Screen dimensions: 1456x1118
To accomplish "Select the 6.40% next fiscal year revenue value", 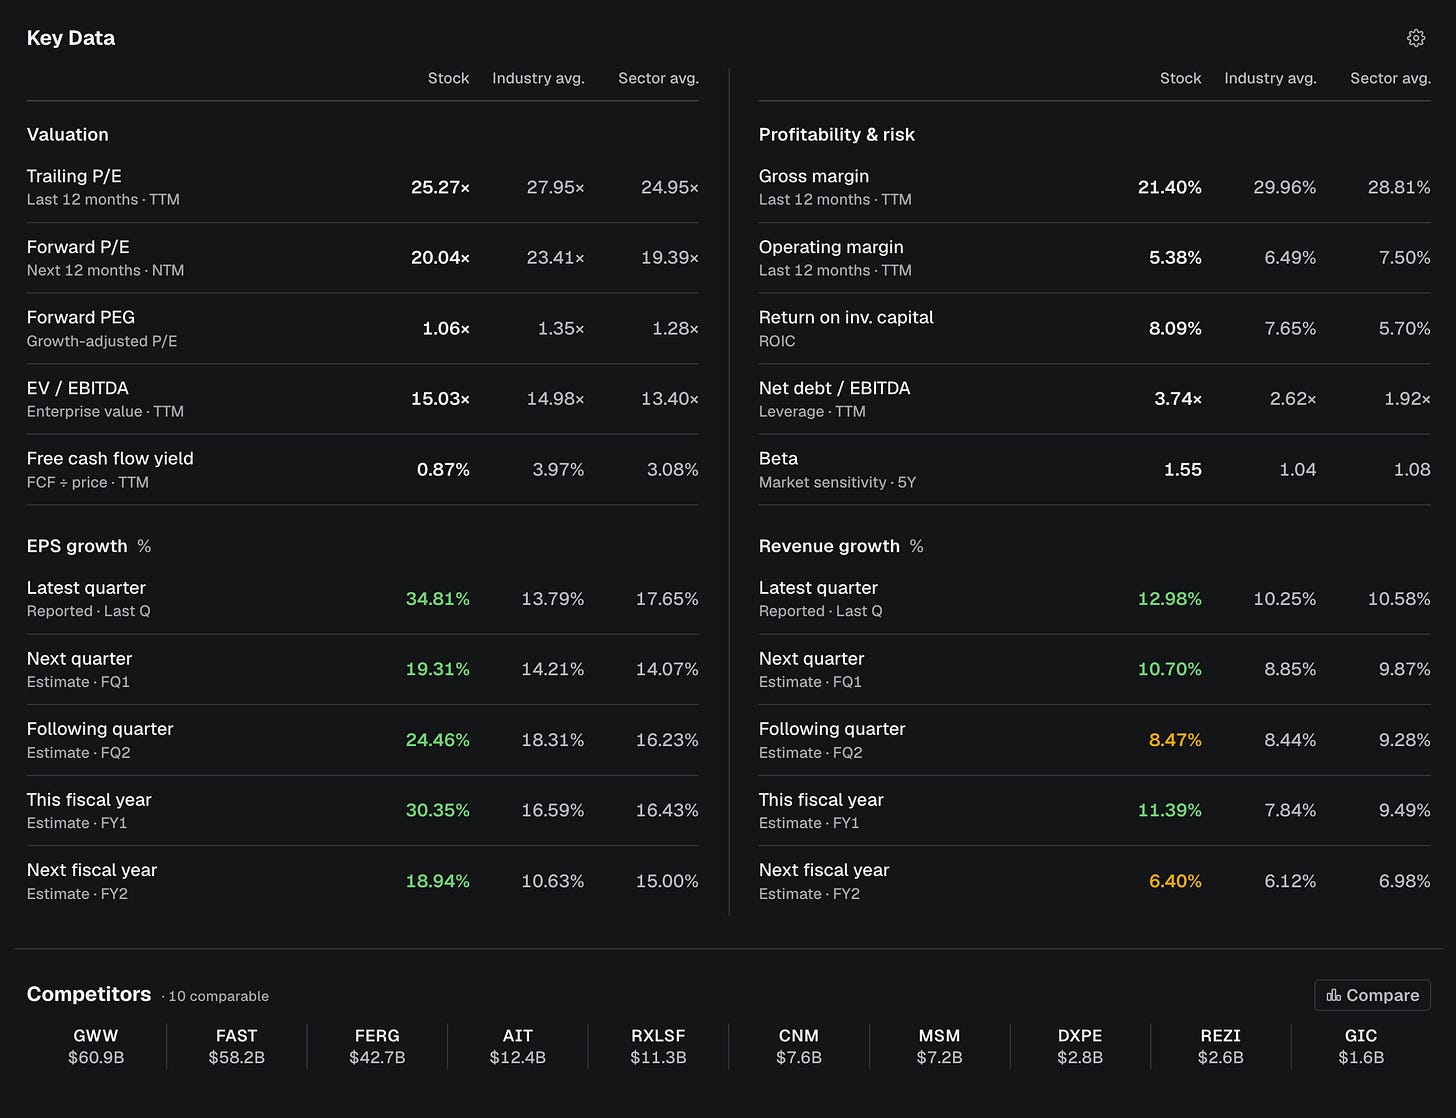I will (1175, 881).
